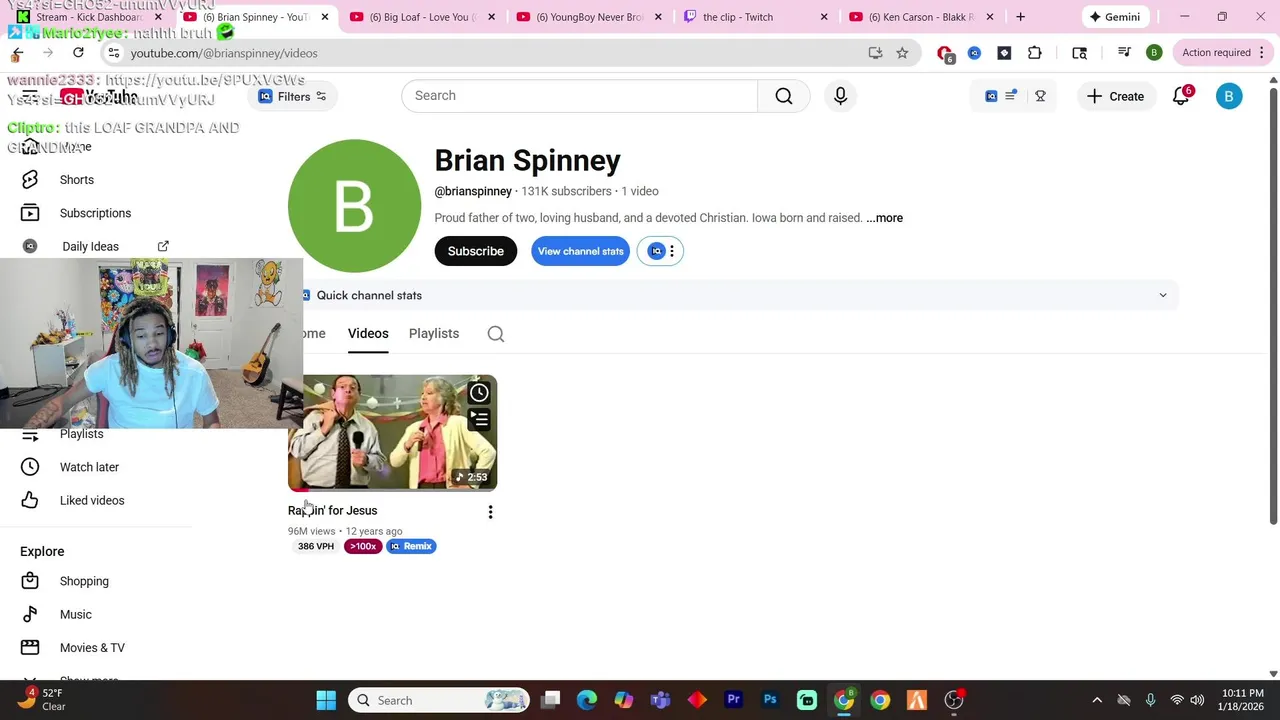Viewport: 1280px width, 720px height.
Task: Open the vidIQ three-dot menu beside channel stats
Action: (672, 251)
